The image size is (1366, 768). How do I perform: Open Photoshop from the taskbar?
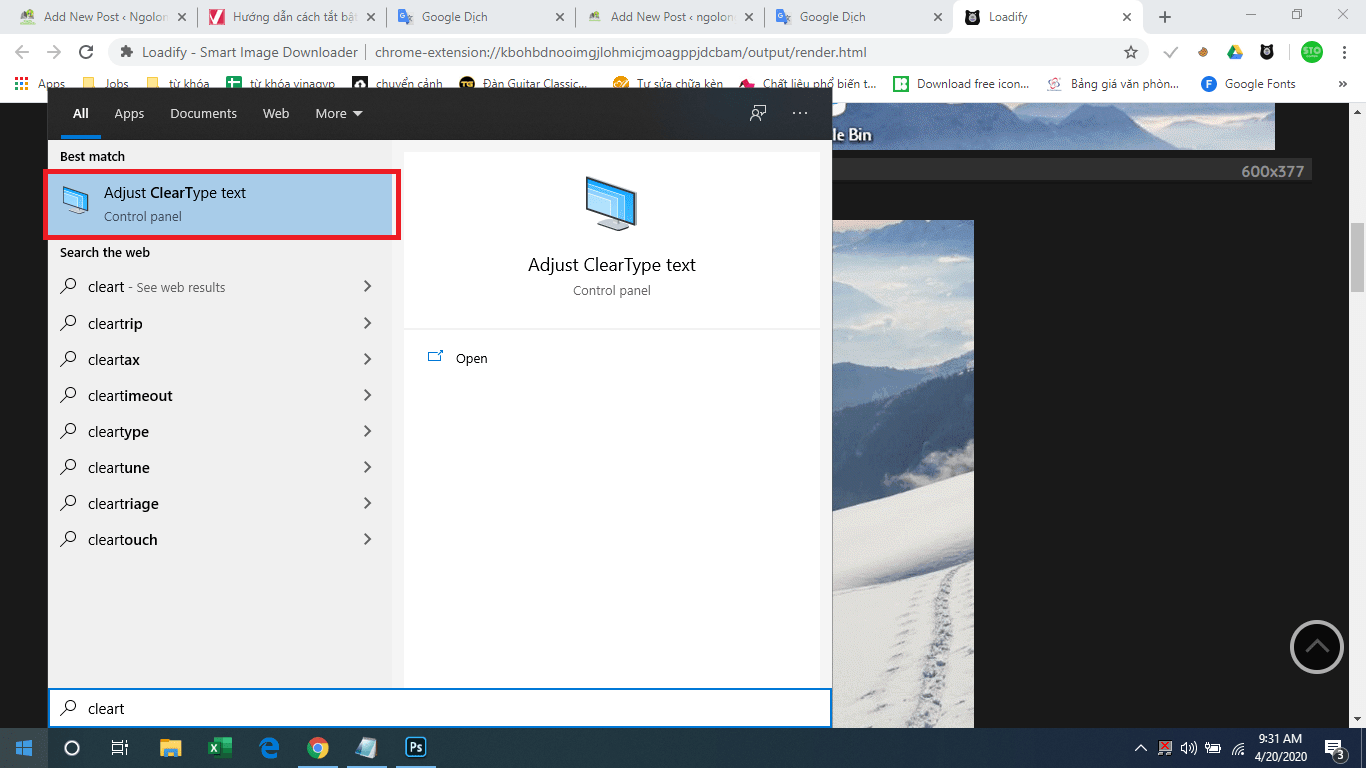point(415,747)
